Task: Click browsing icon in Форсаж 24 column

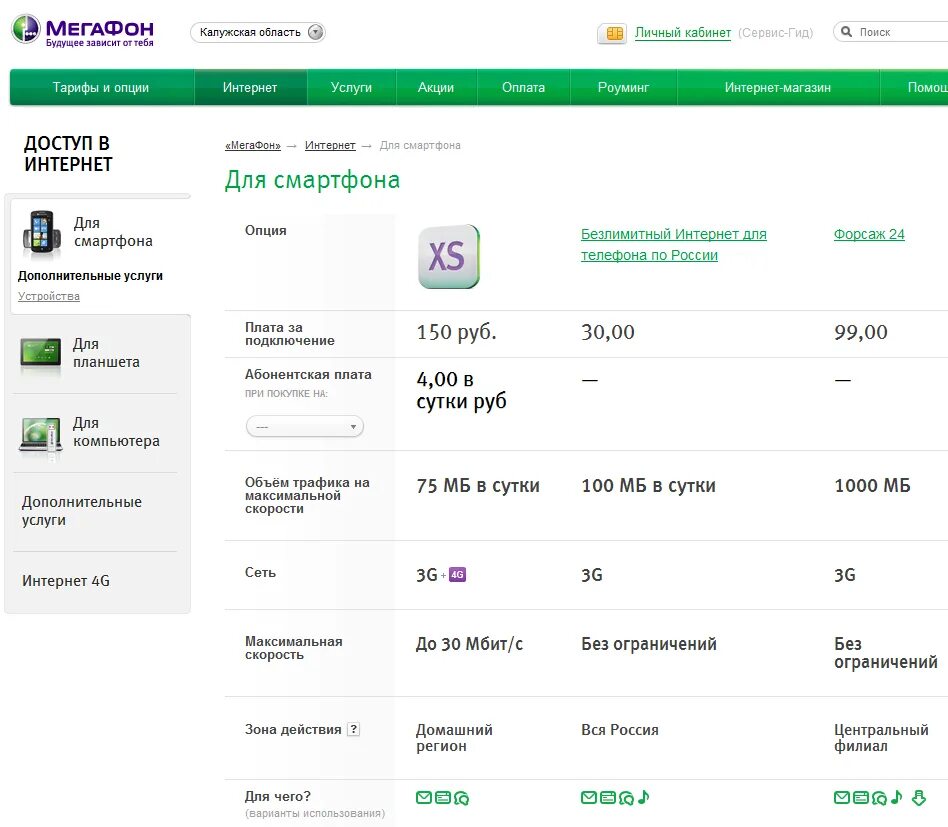Action: coord(861,797)
